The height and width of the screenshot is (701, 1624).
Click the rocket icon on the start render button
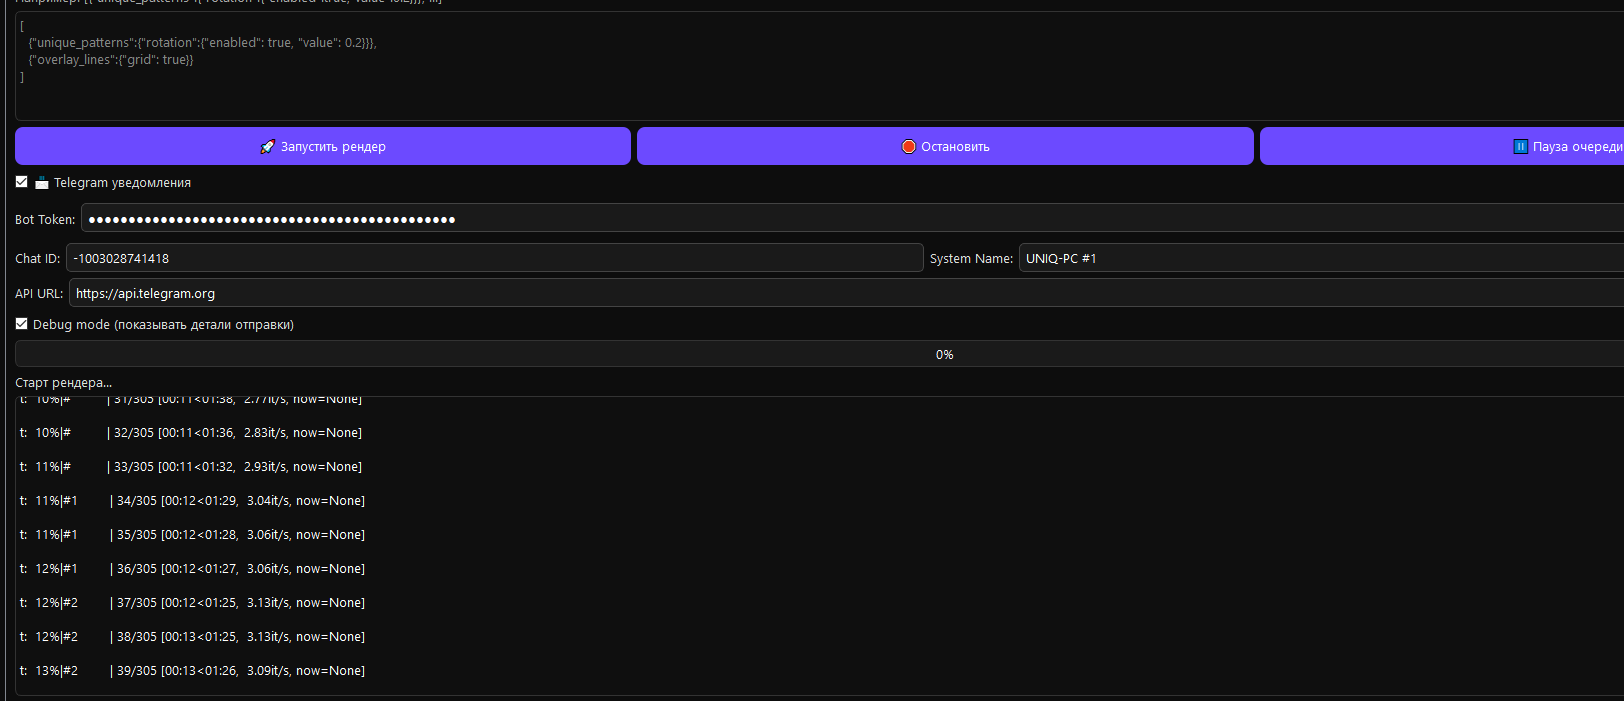(x=267, y=147)
